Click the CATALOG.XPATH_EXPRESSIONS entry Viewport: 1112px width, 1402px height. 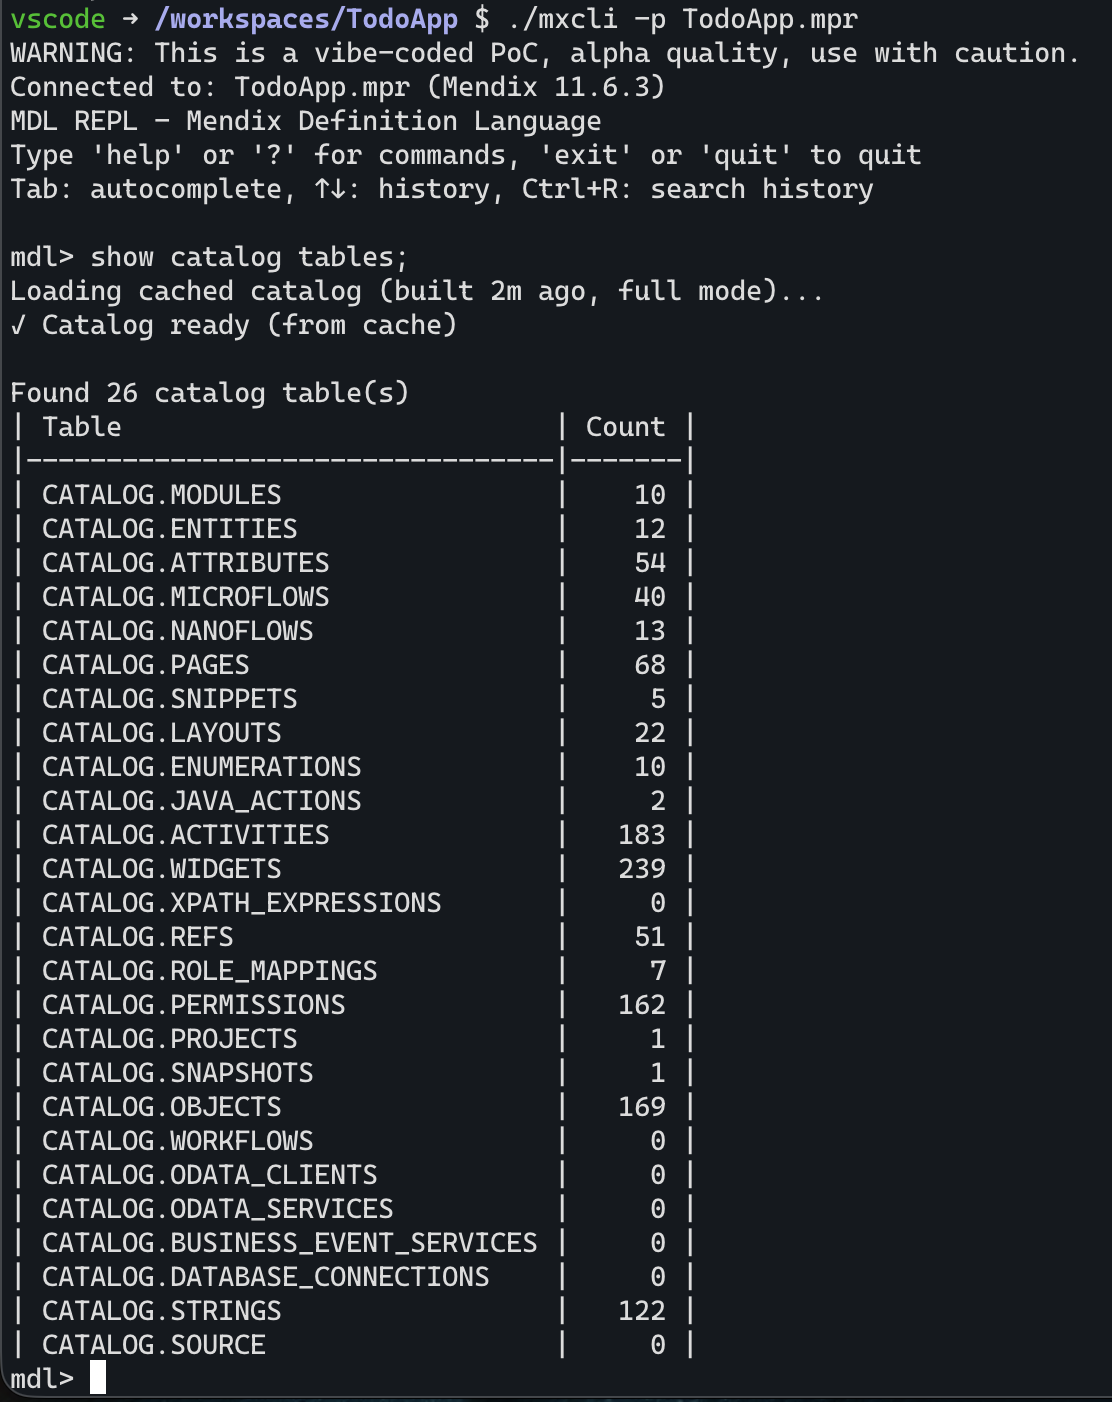pyautogui.click(x=242, y=903)
